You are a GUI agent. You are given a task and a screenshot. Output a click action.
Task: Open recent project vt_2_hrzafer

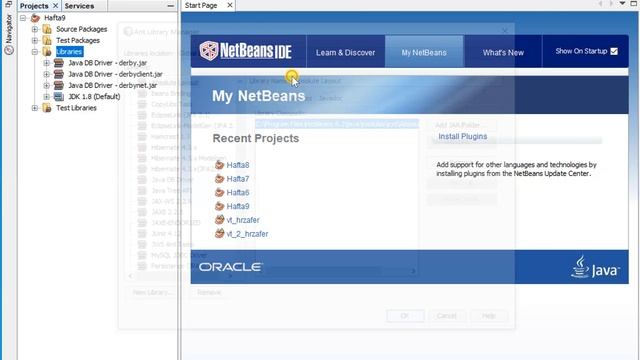[x=247, y=234]
